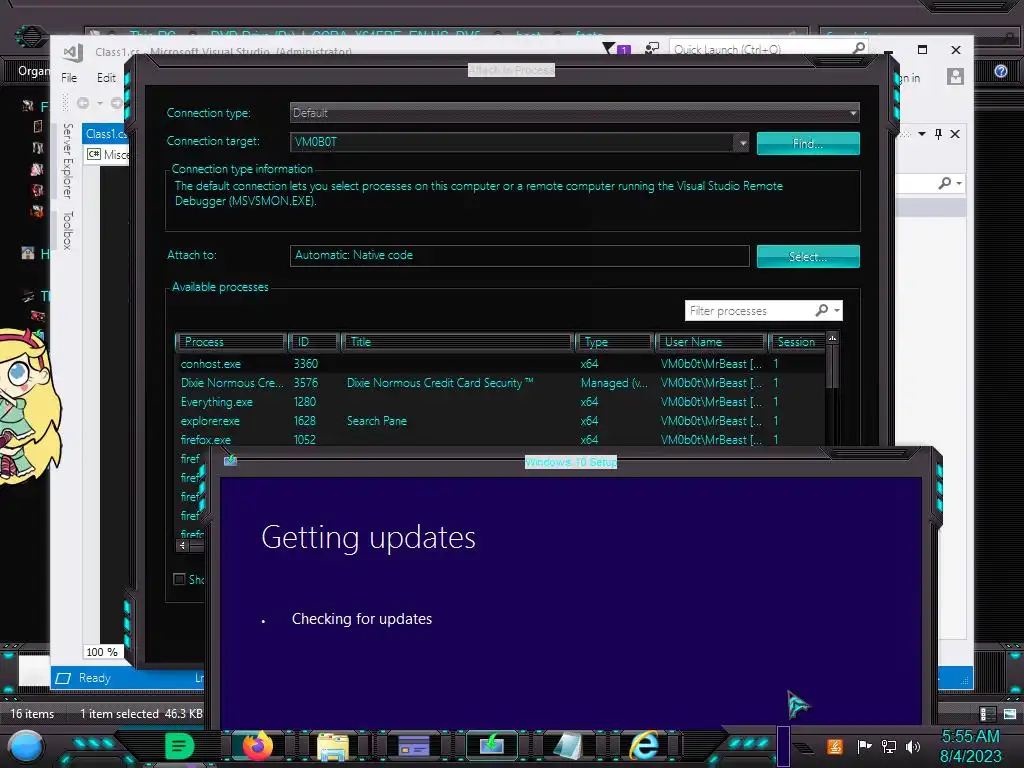Toggle the 'Sho...' checkbox in Attach dialog

click(179, 579)
